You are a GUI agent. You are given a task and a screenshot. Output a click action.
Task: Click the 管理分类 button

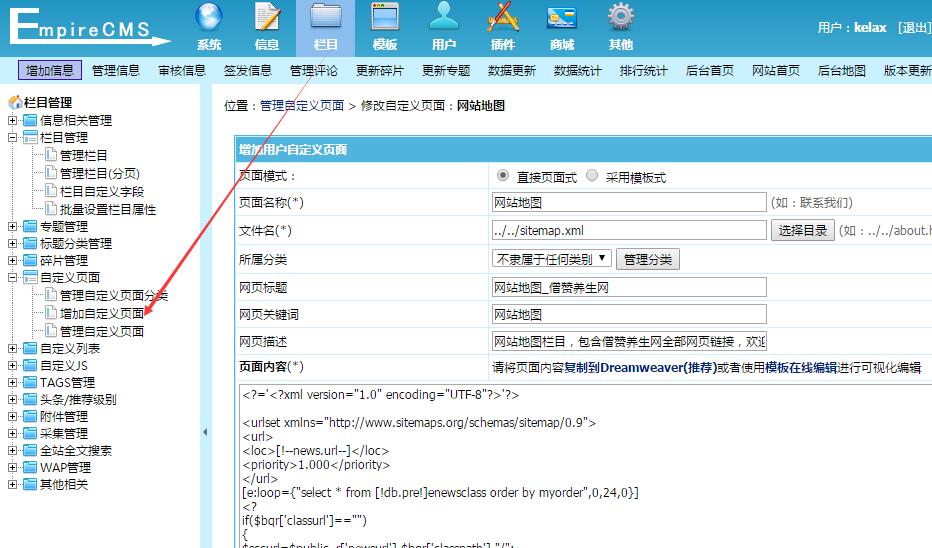coord(647,259)
